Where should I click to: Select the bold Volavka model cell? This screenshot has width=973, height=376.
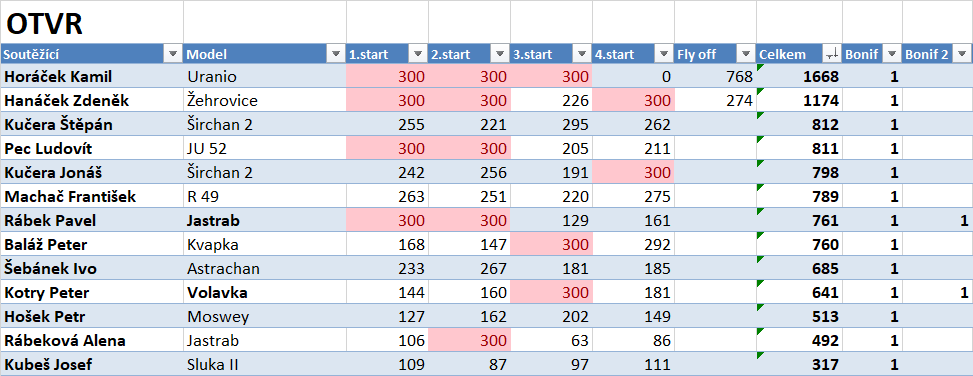point(265,292)
